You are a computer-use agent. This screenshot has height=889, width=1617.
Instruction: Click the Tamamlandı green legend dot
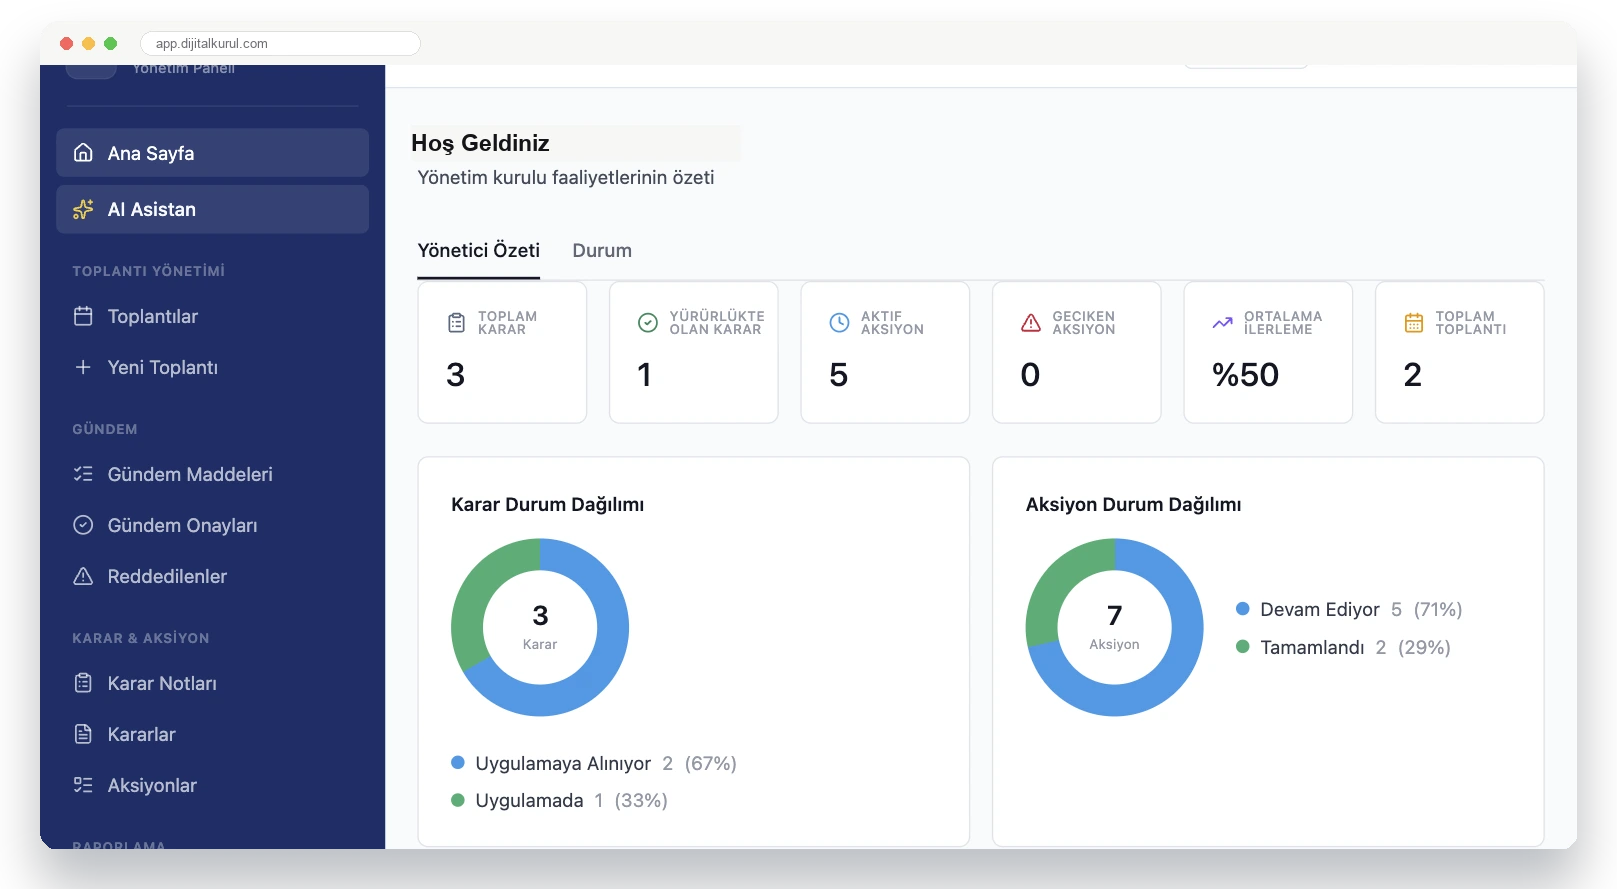coord(1243,647)
